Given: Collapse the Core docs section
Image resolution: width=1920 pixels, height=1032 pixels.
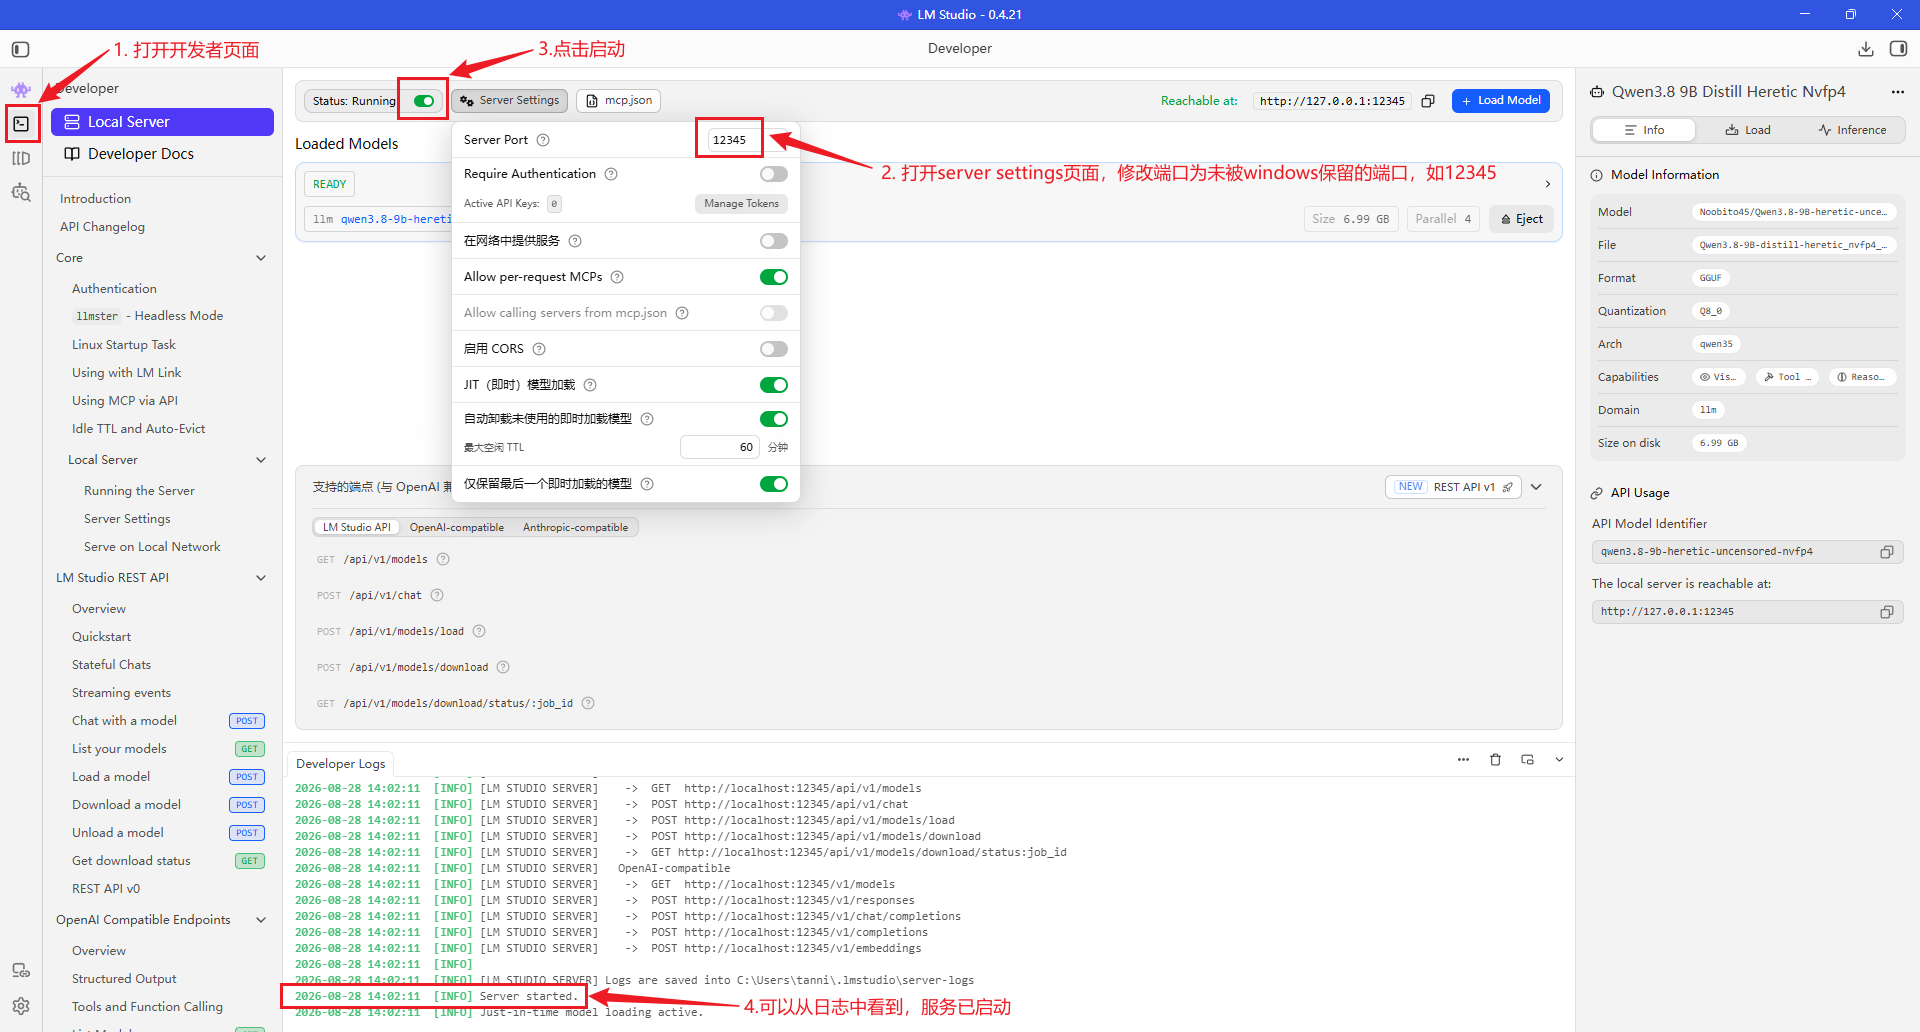Looking at the screenshot, I should [261, 258].
